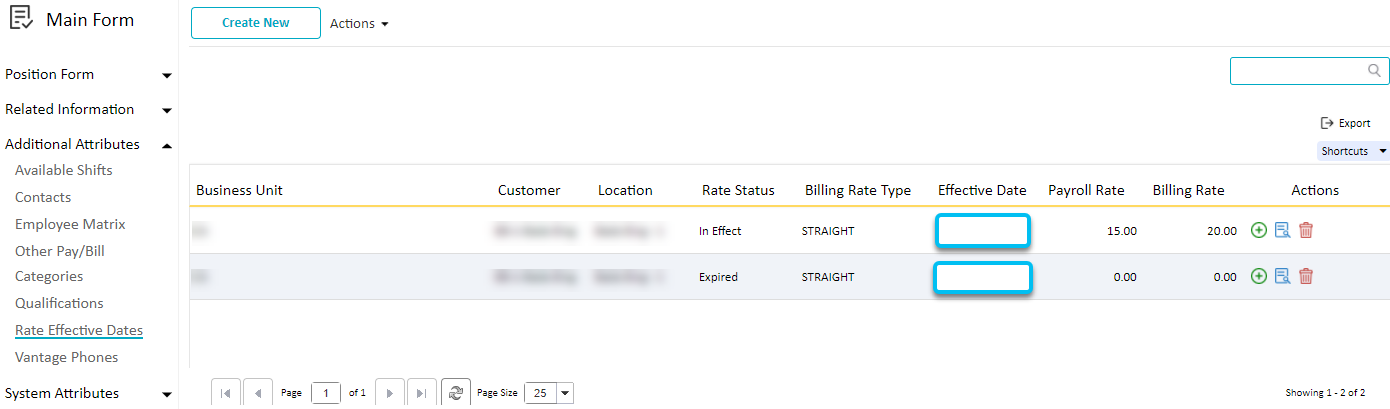Delete the In Effect rate row
This screenshot has width=1390, height=409.
[1306, 230]
